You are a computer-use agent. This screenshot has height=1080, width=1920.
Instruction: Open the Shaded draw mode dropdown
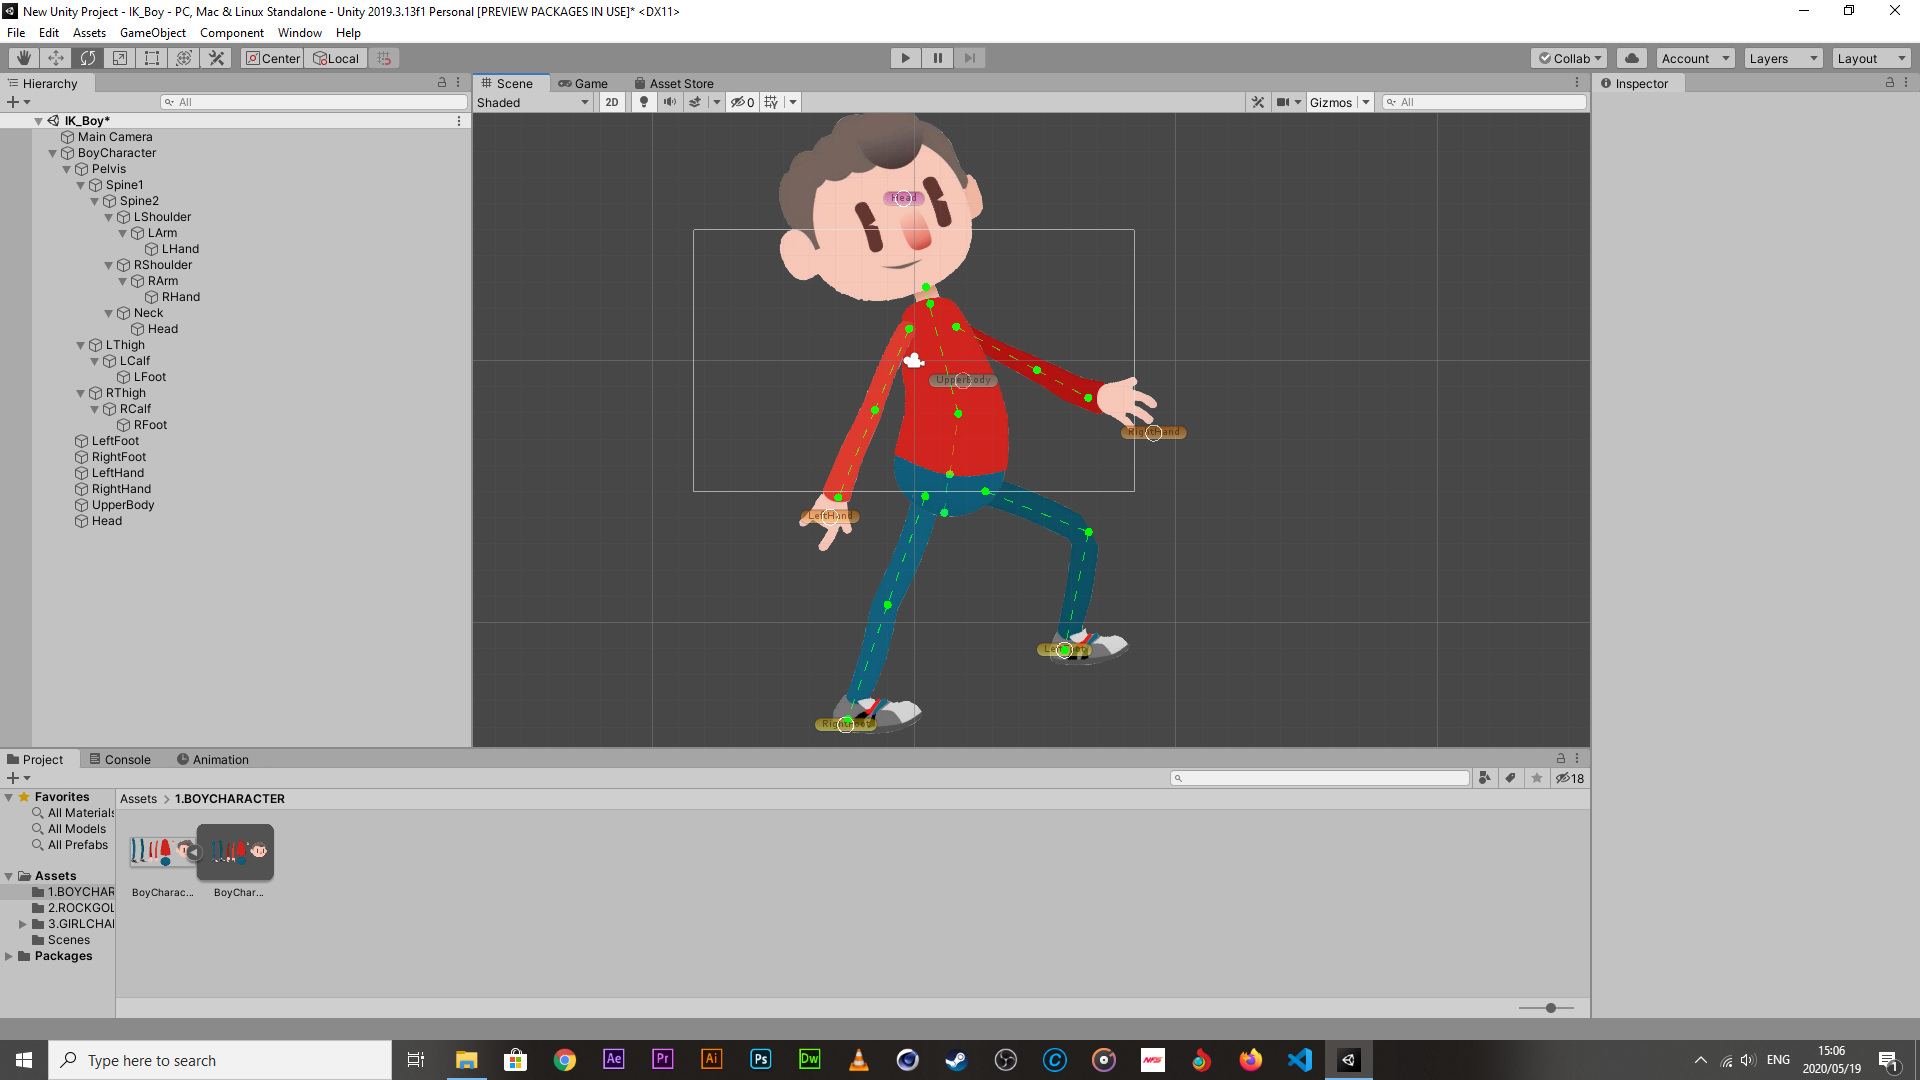click(533, 102)
